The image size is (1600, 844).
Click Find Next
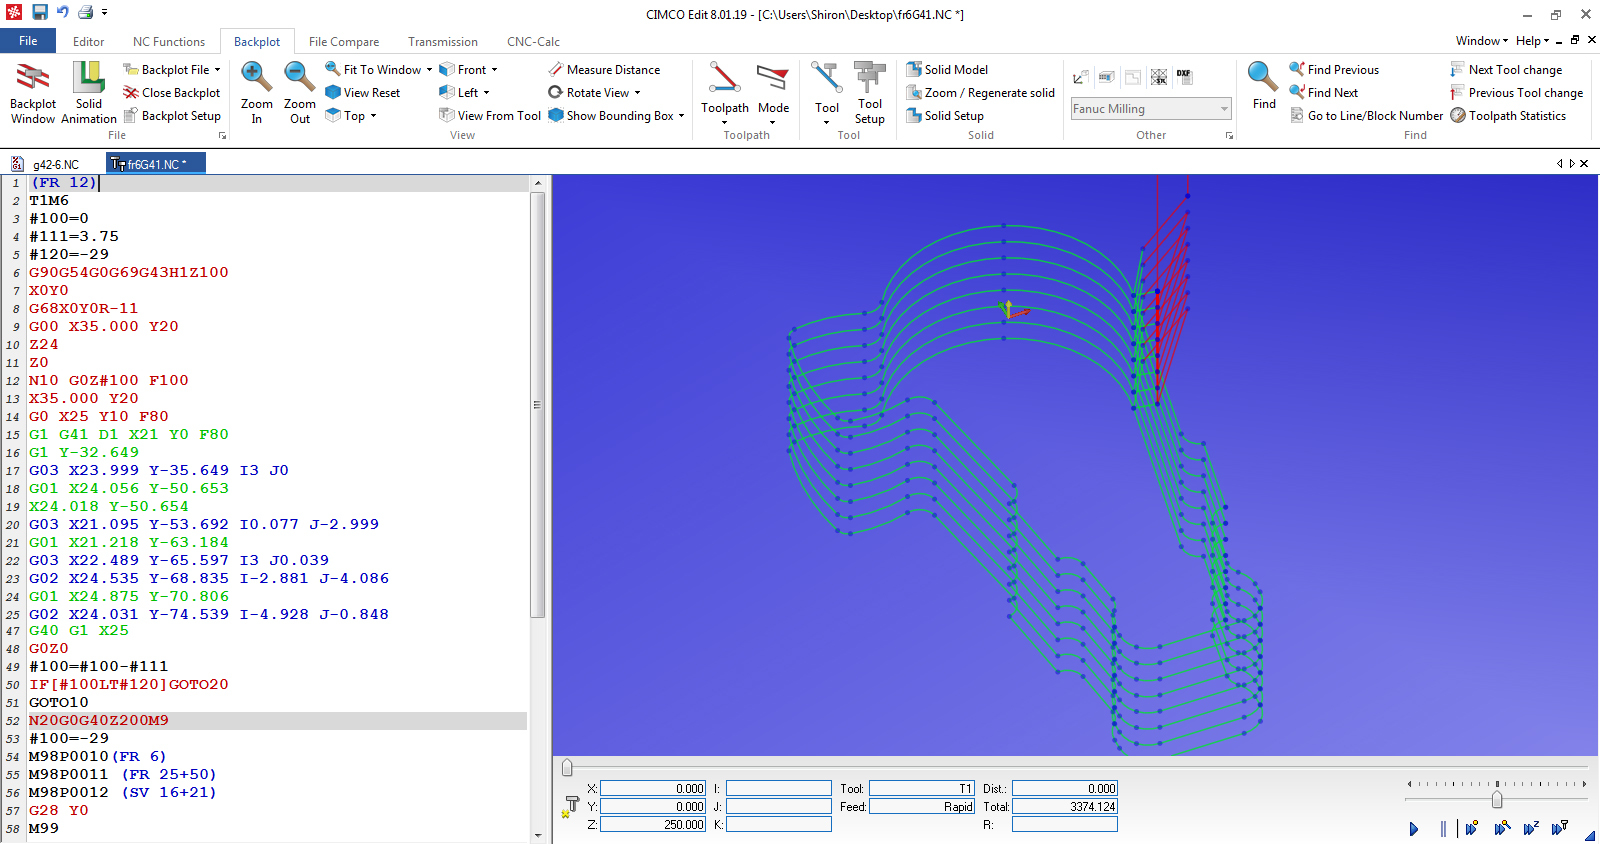tap(1323, 92)
